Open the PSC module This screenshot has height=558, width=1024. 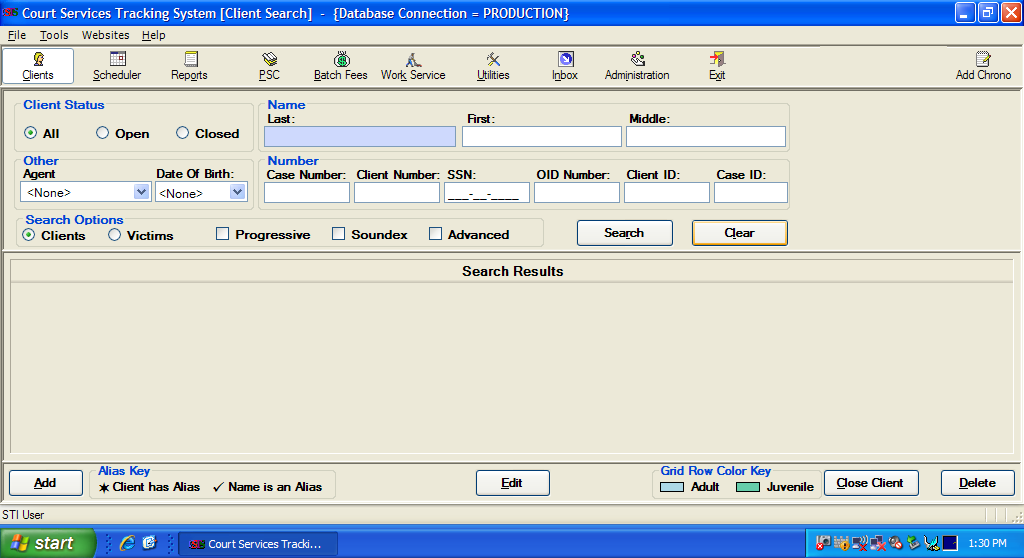(269, 66)
